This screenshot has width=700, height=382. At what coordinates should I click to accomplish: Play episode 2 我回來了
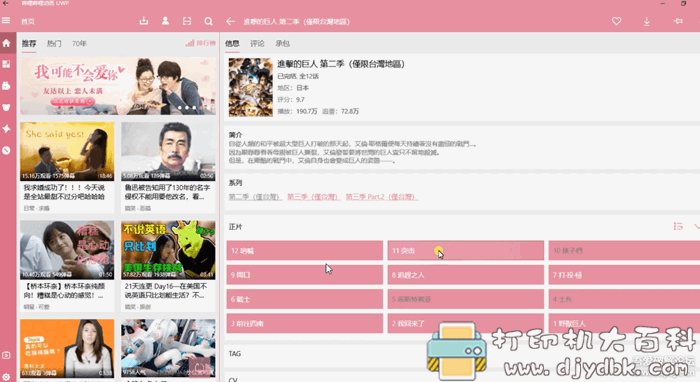point(466,323)
